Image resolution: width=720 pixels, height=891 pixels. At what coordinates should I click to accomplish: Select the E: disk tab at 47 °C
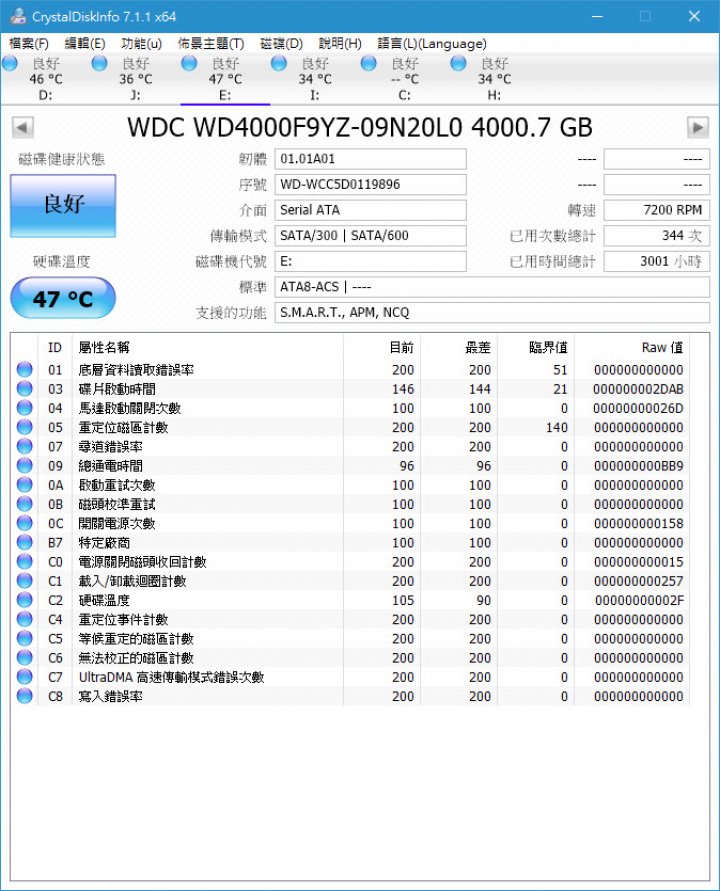[225, 79]
